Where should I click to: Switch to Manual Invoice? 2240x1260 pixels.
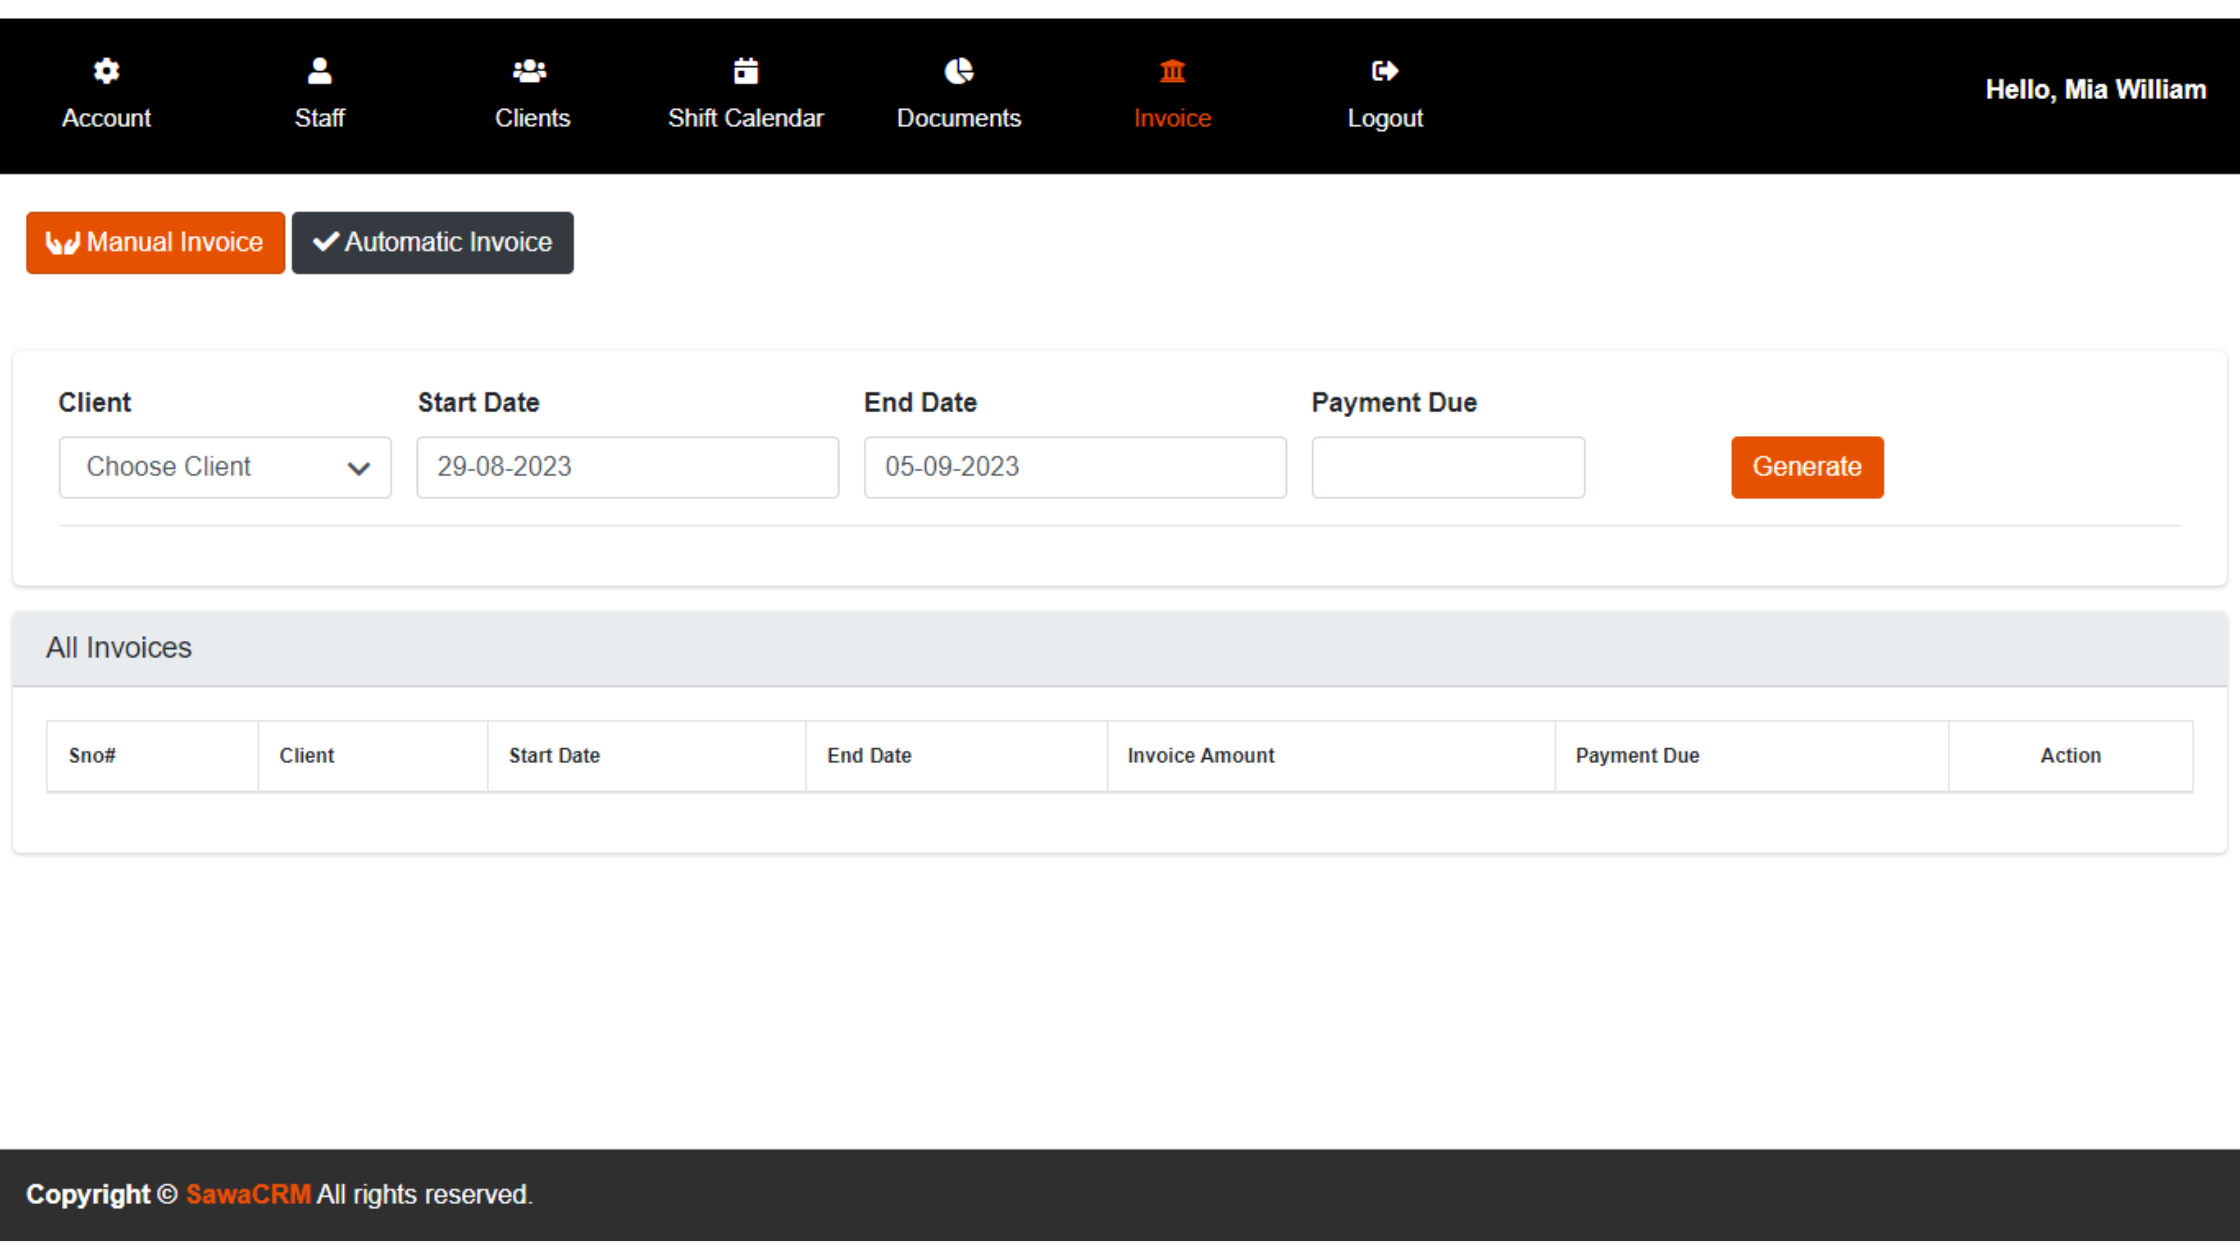click(x=155, y=242)
